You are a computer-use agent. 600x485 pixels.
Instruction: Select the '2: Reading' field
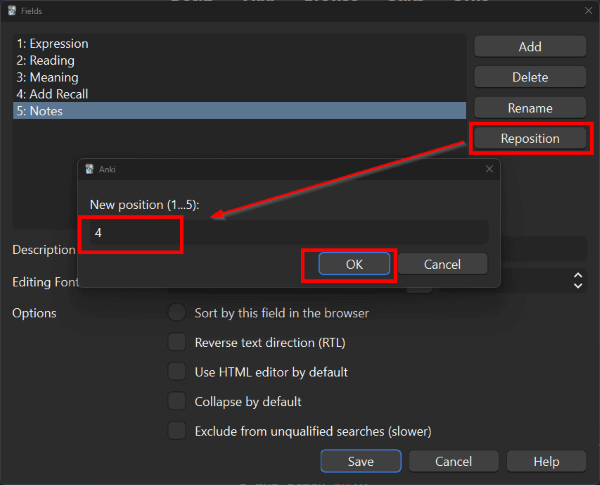[x=240, y=60]
